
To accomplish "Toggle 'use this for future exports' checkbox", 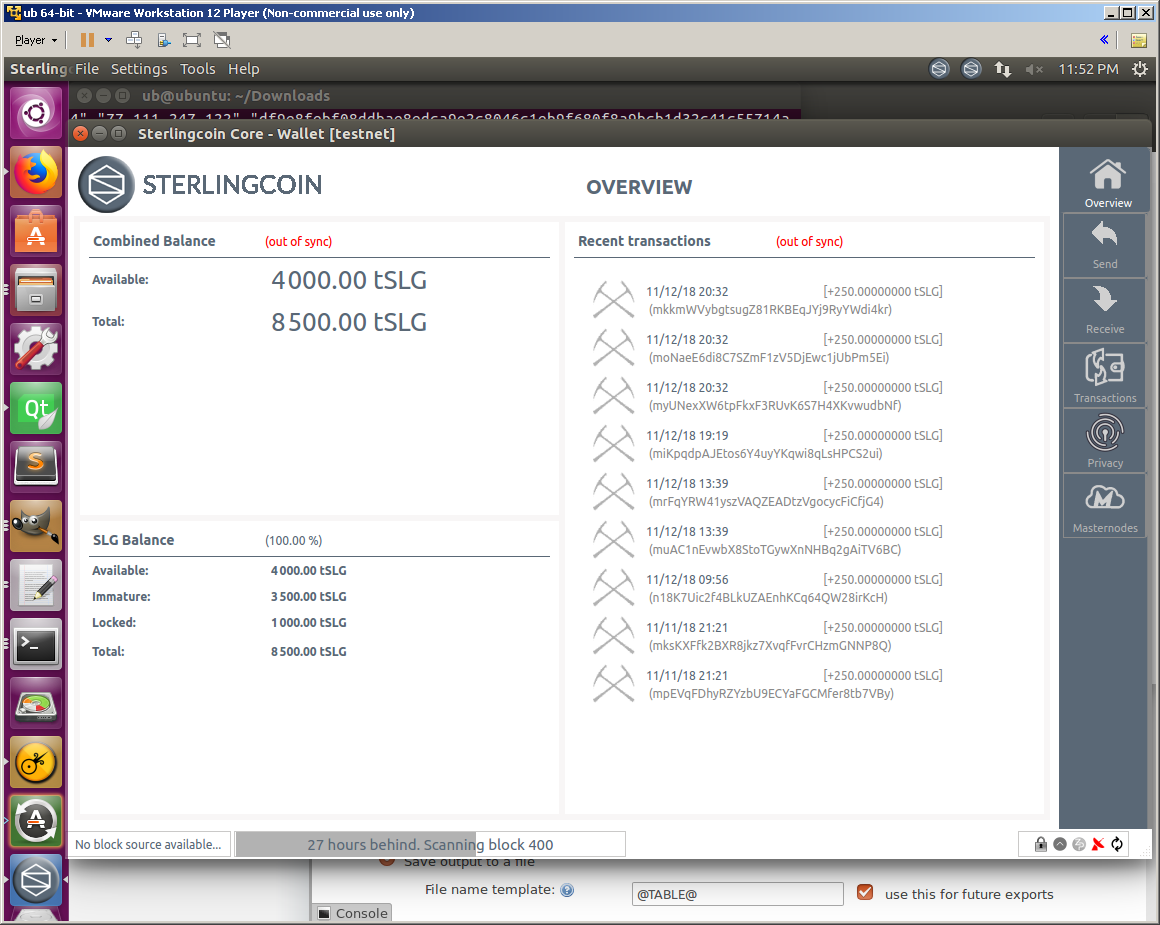I will [x=865, y=892].
